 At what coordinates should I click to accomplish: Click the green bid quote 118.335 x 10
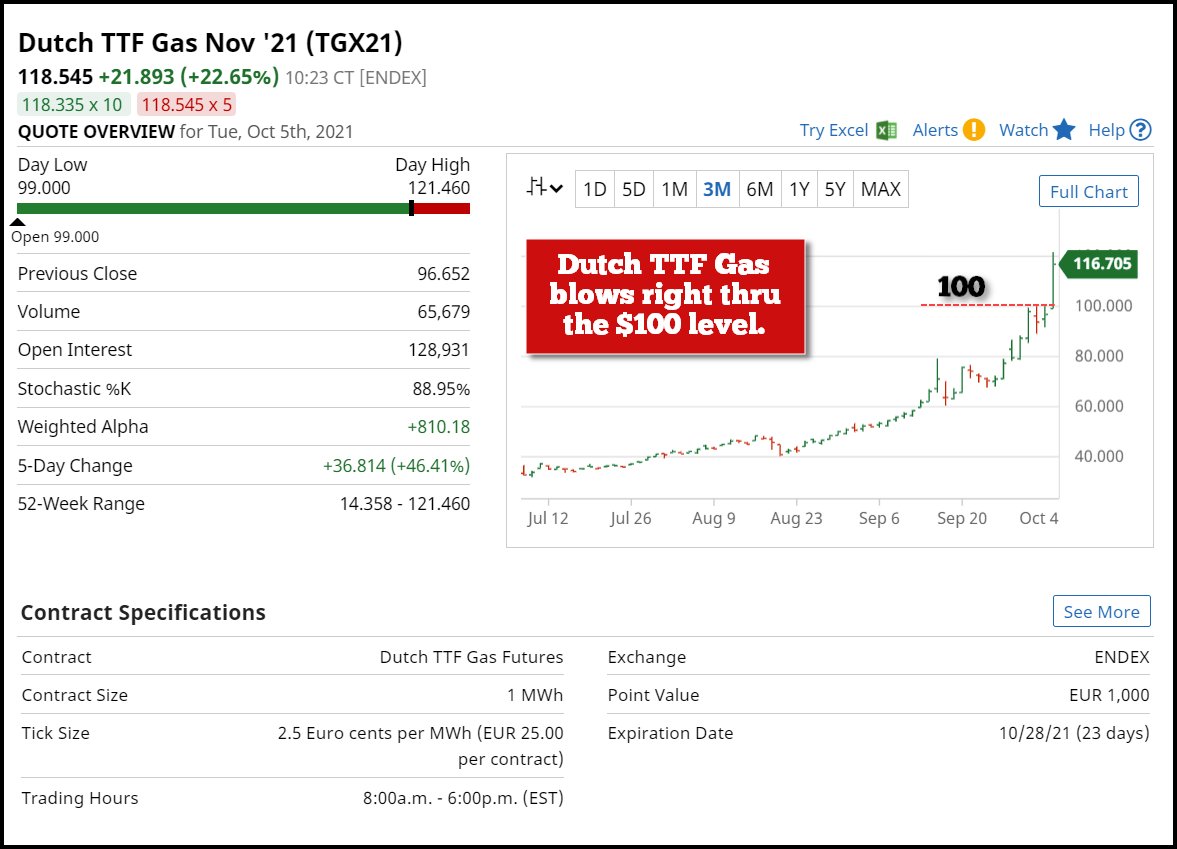(72, 104)
